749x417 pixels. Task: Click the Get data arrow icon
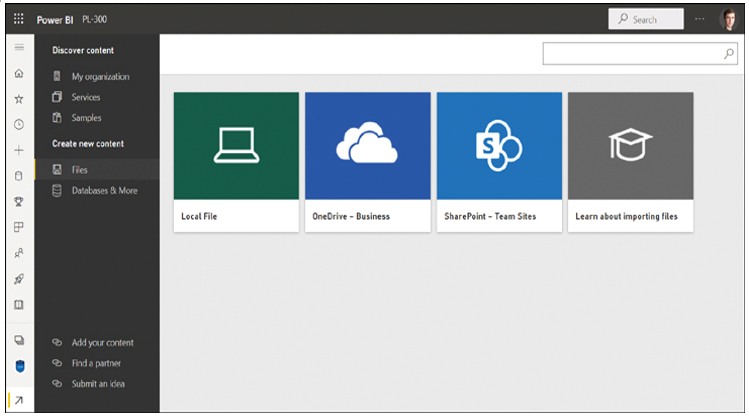pos(19,400)
